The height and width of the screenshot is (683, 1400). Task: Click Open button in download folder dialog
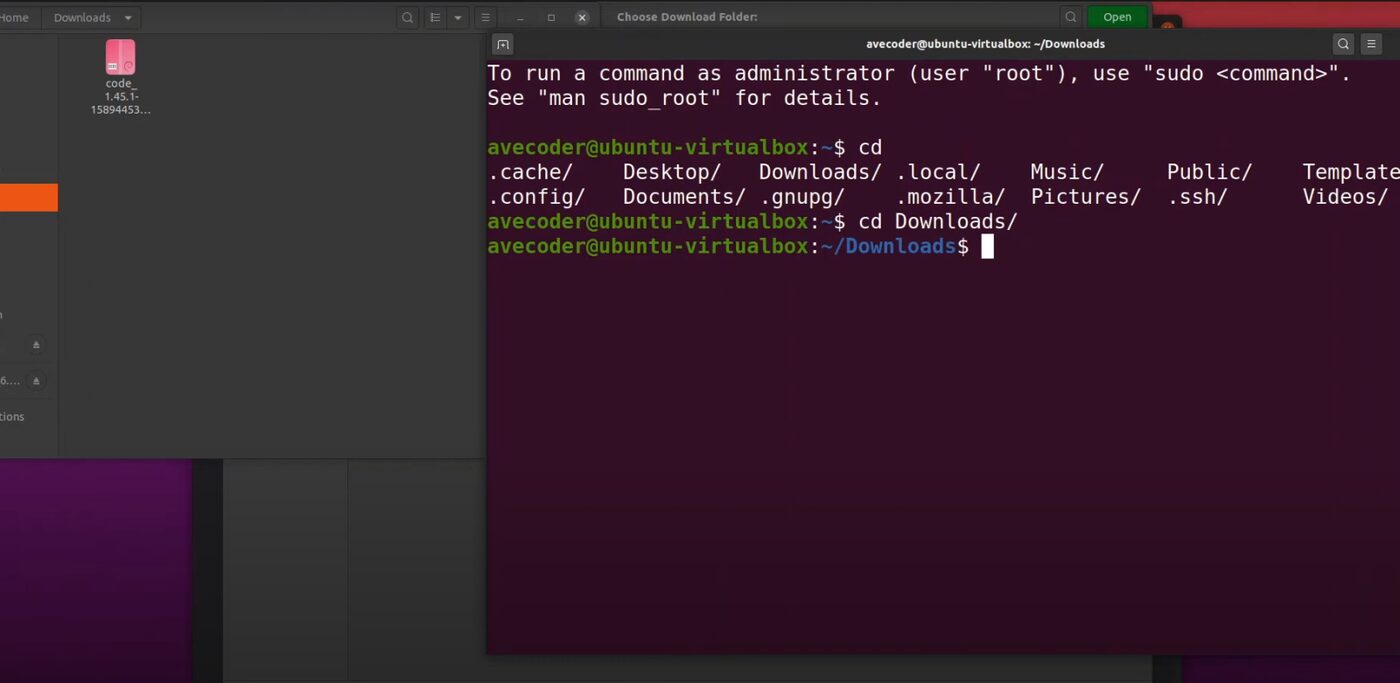click(x=1117, y=17)
